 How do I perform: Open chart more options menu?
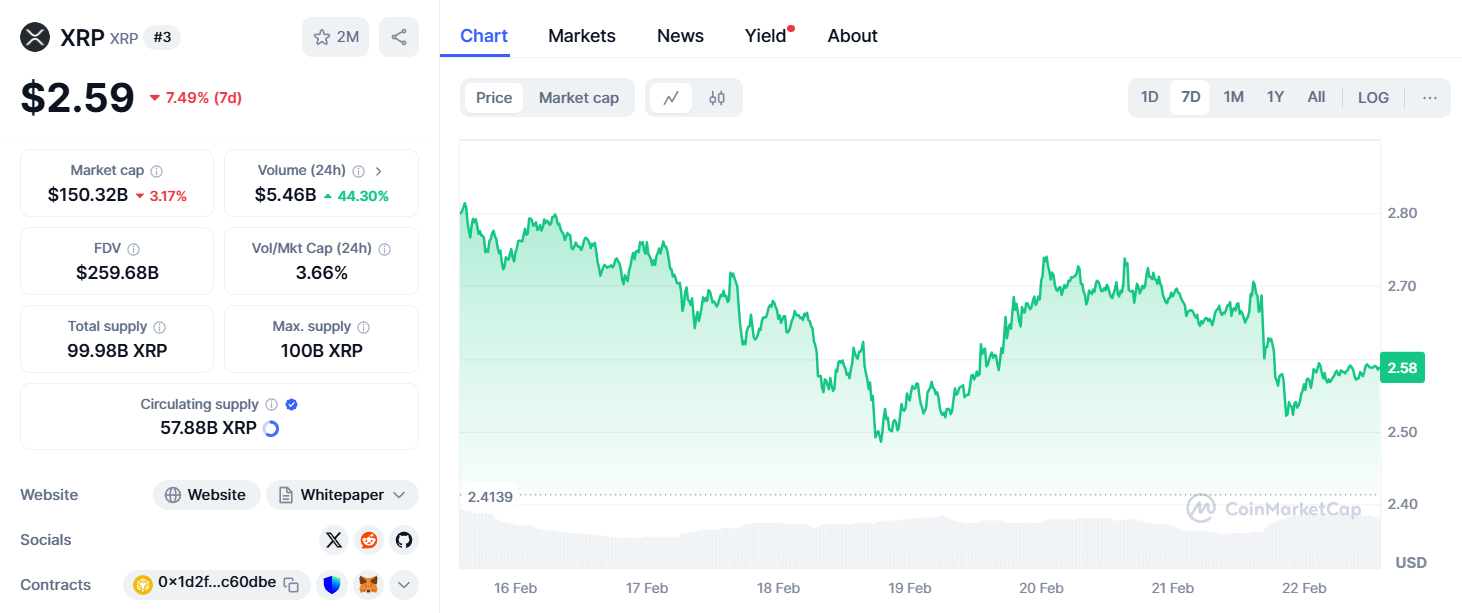(1429, 97)
